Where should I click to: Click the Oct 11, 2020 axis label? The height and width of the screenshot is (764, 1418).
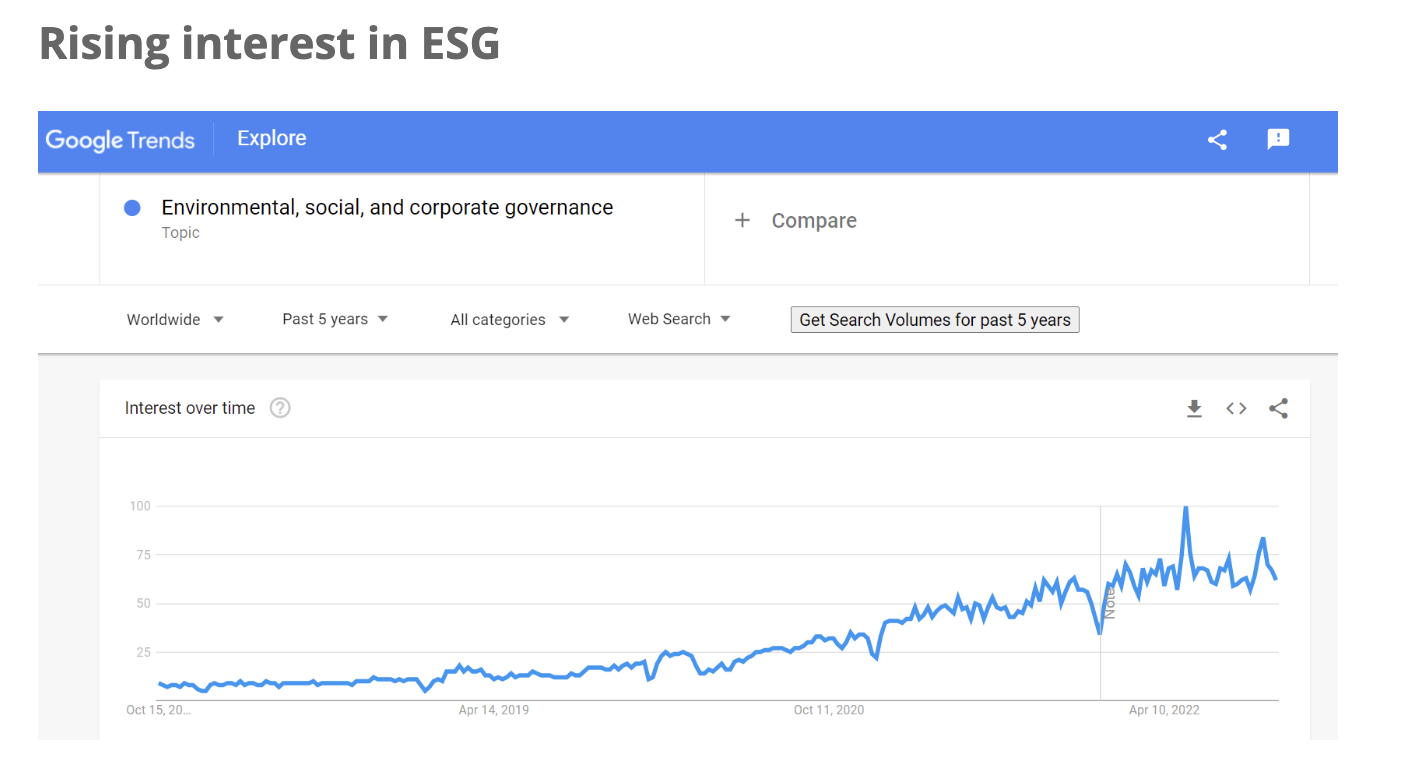point(829,710)
